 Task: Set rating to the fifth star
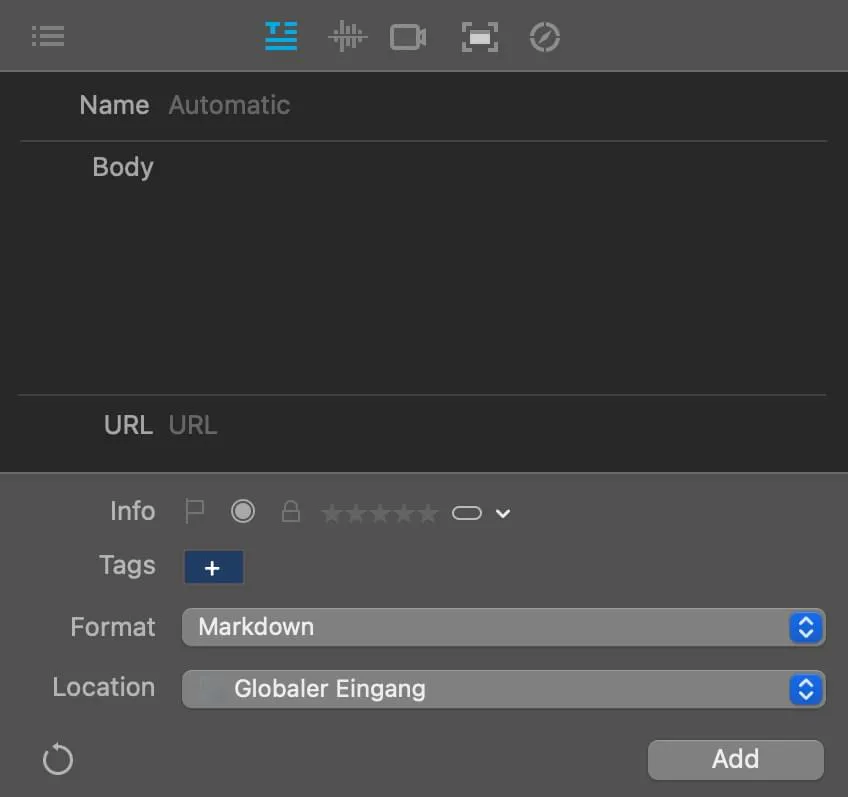coord(428,514)
